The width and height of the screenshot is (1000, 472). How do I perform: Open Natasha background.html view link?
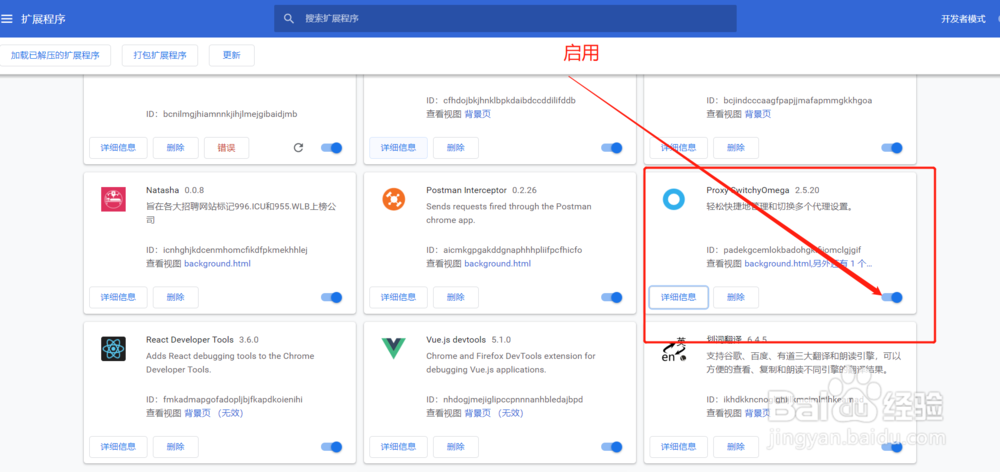pyautogui.click(x=217, y=263)
